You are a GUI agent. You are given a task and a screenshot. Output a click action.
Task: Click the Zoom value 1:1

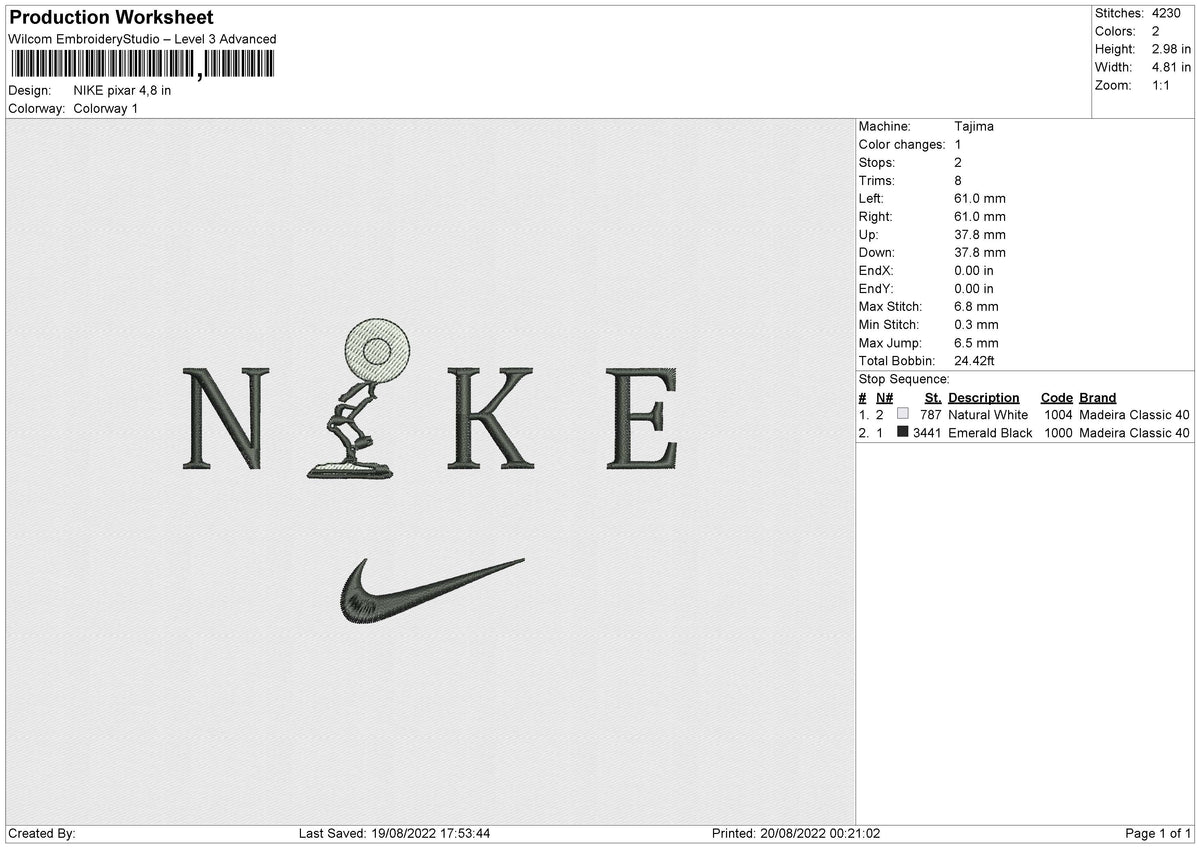tap(1162, 85)
